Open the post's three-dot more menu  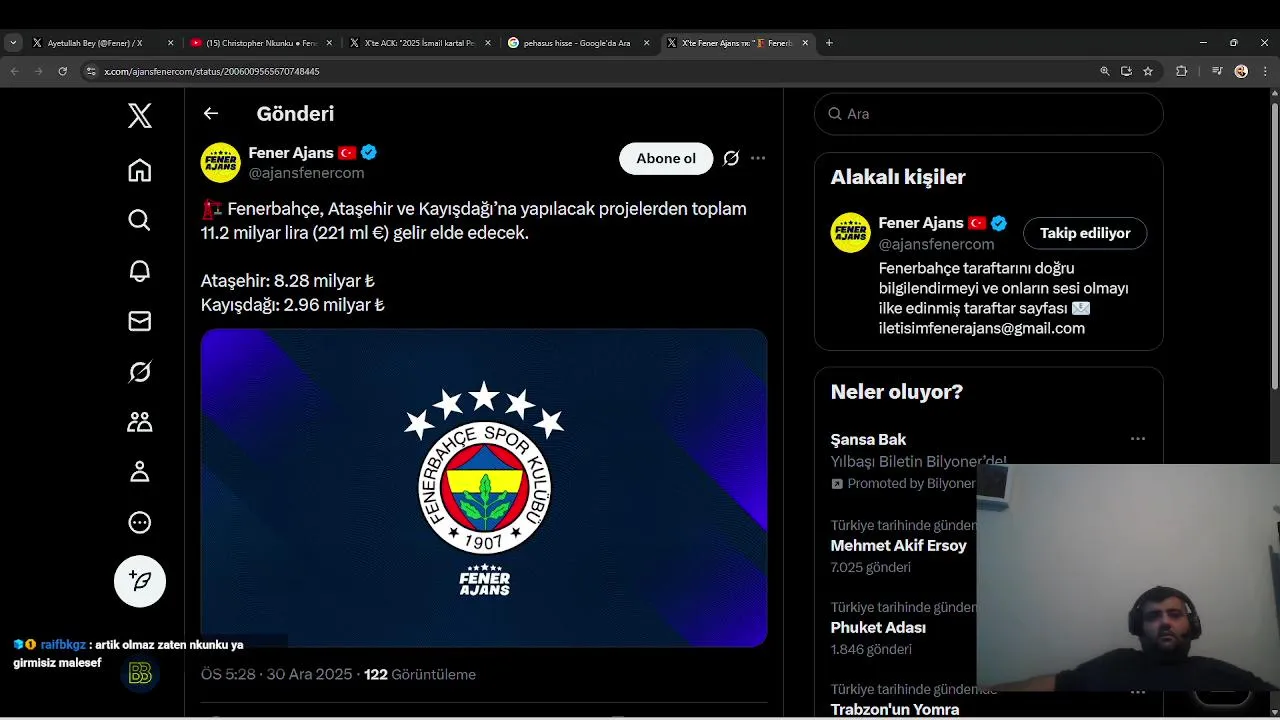click(x=758, y=158)
